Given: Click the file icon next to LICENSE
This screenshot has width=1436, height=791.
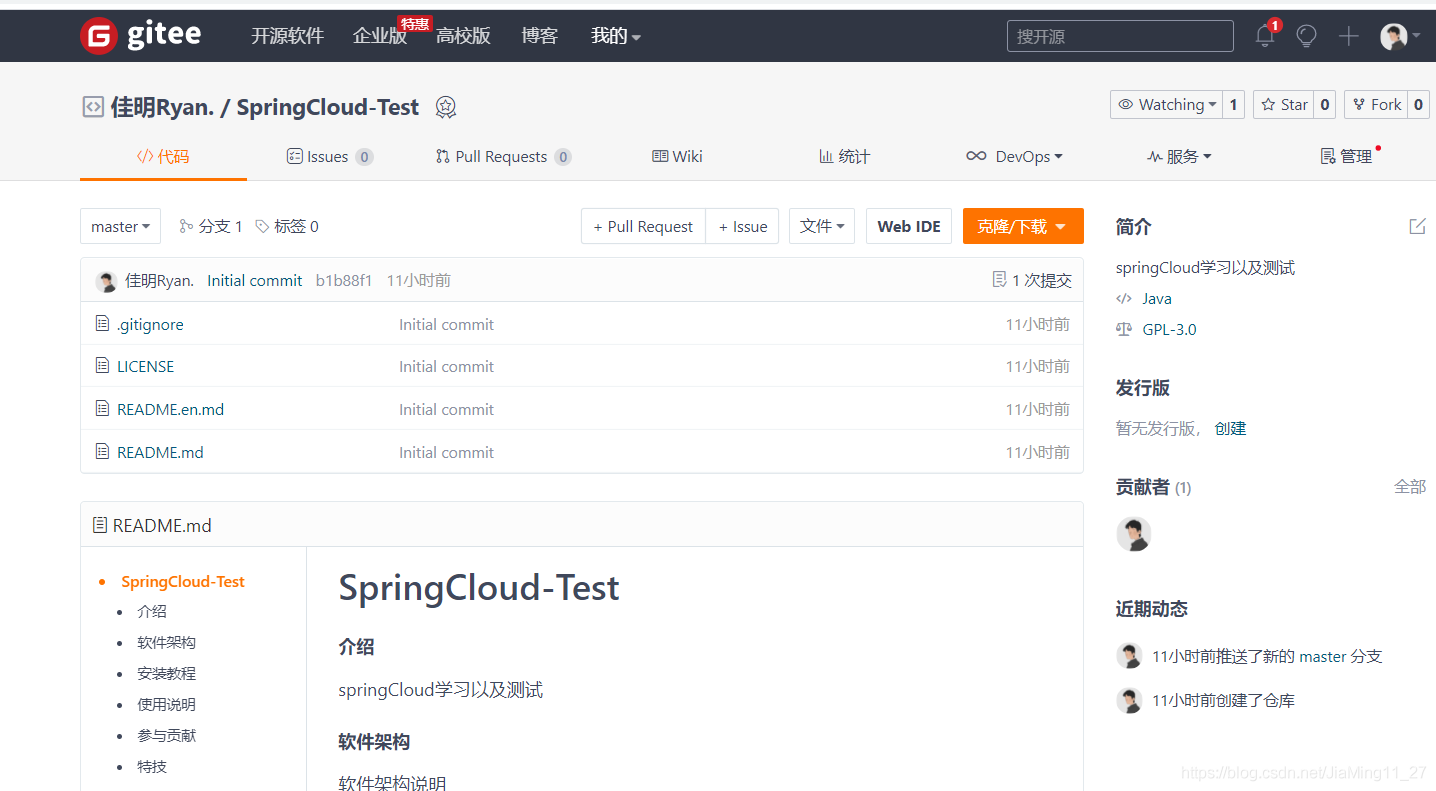Looking at the screenshot, I should [102, 366].
